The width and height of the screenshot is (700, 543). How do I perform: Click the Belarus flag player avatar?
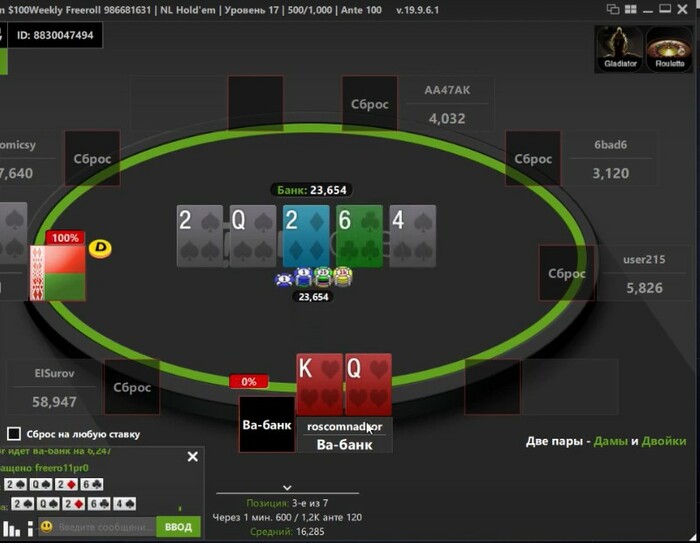58,272
